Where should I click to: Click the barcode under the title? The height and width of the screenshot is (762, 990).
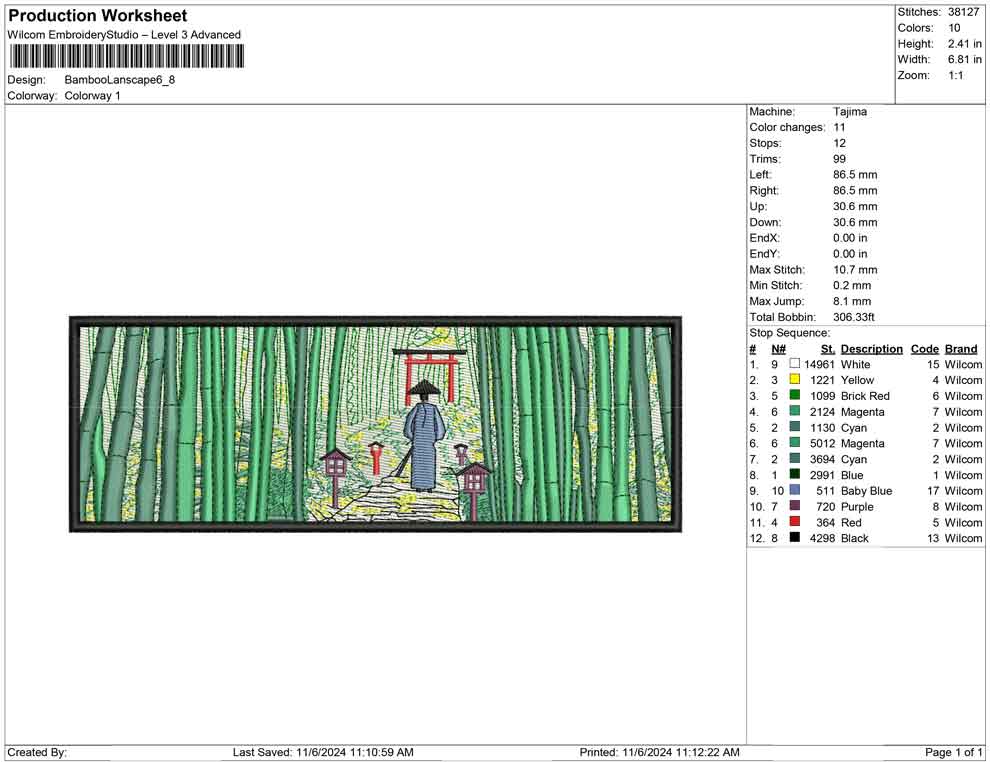[x=126, y=56]
